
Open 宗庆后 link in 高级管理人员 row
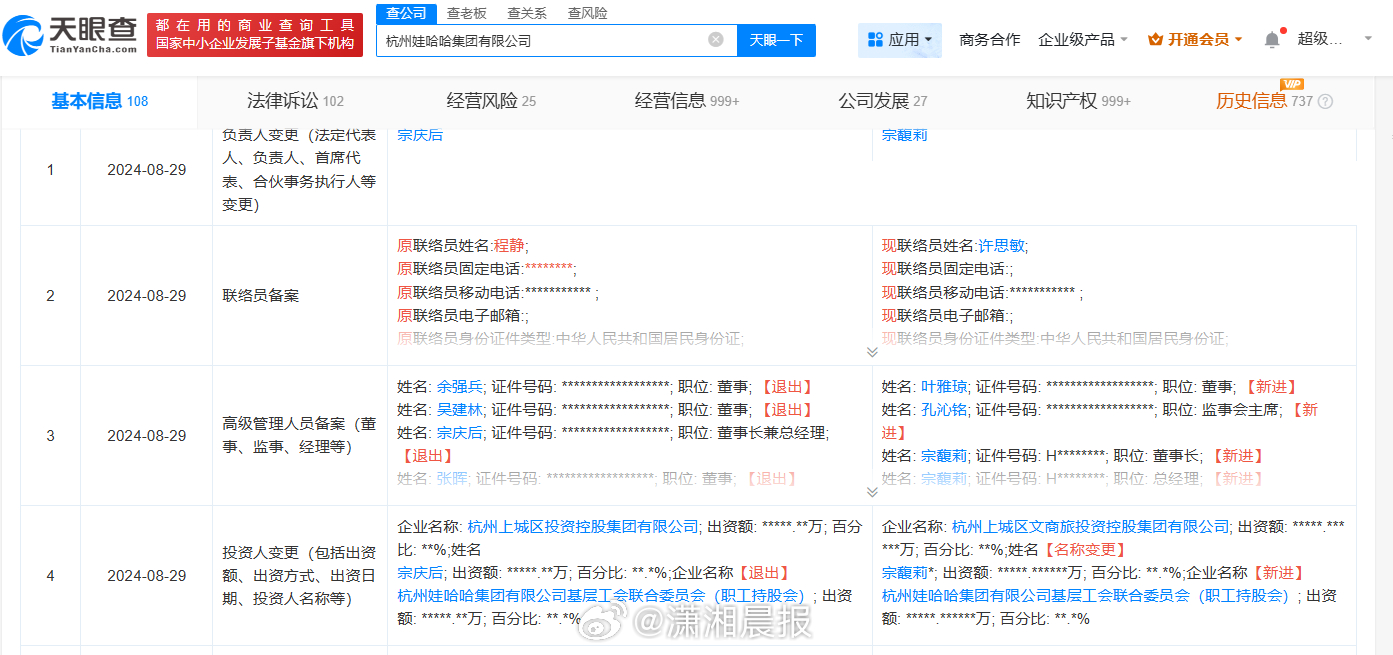[x=460, y=432]
